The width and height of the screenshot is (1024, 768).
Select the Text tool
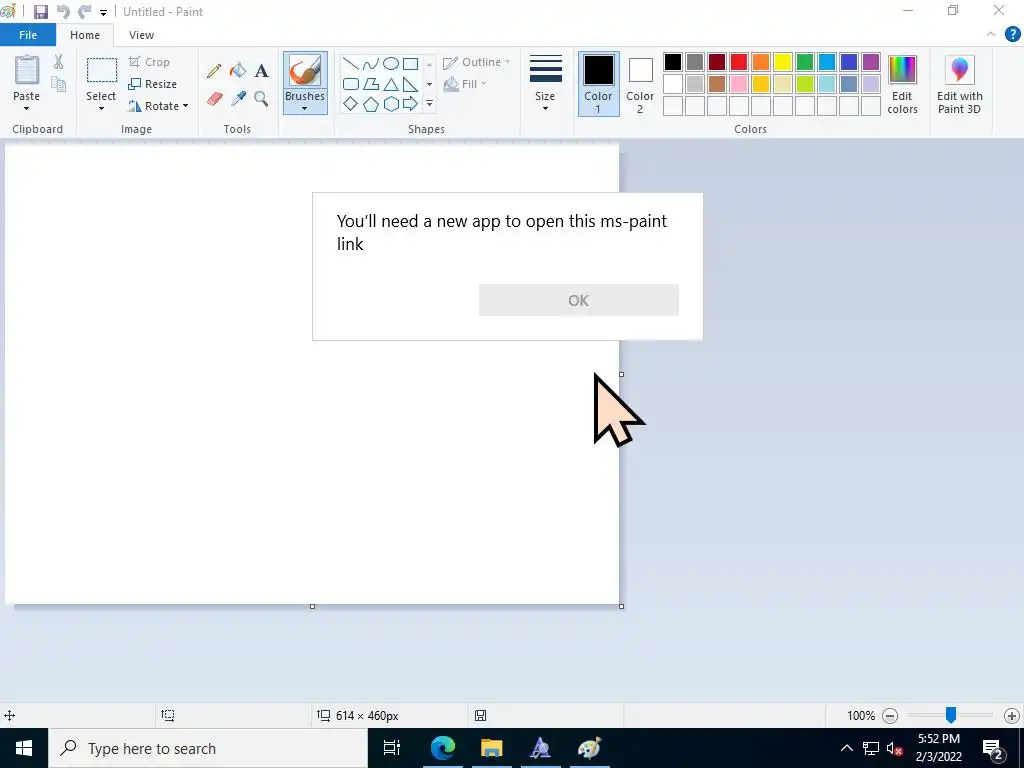tap(261, 71)
